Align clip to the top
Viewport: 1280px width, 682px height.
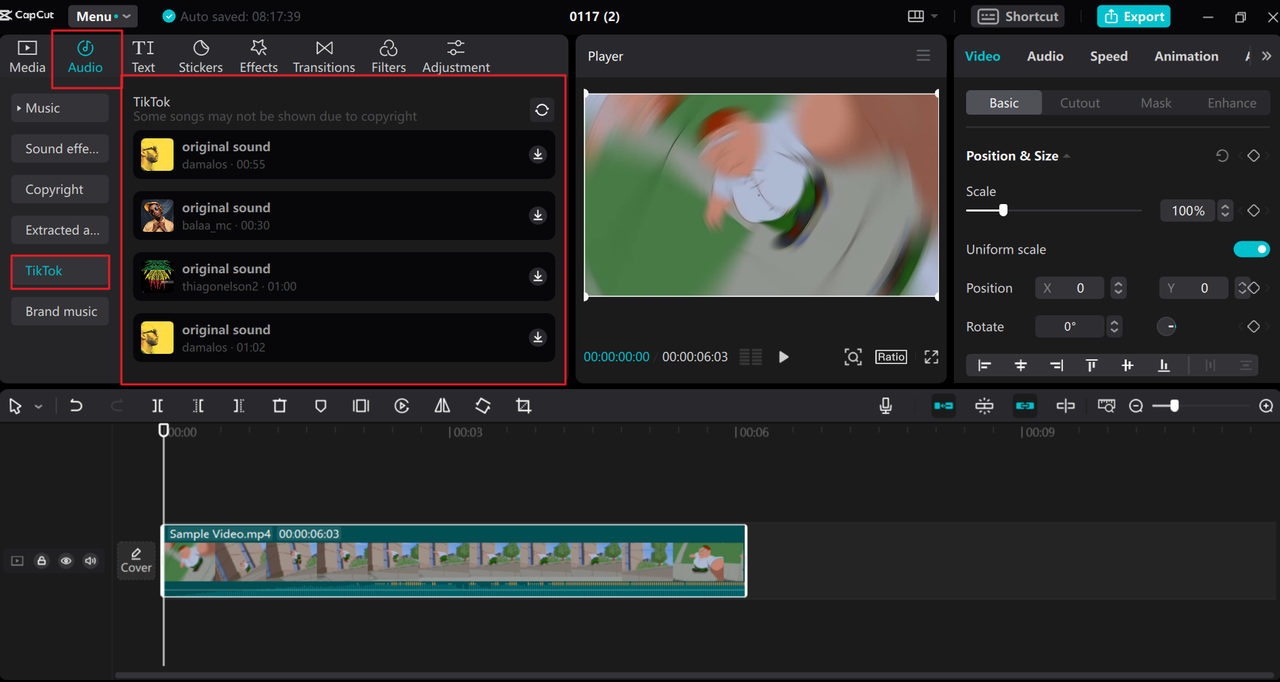coord(1092,366)
